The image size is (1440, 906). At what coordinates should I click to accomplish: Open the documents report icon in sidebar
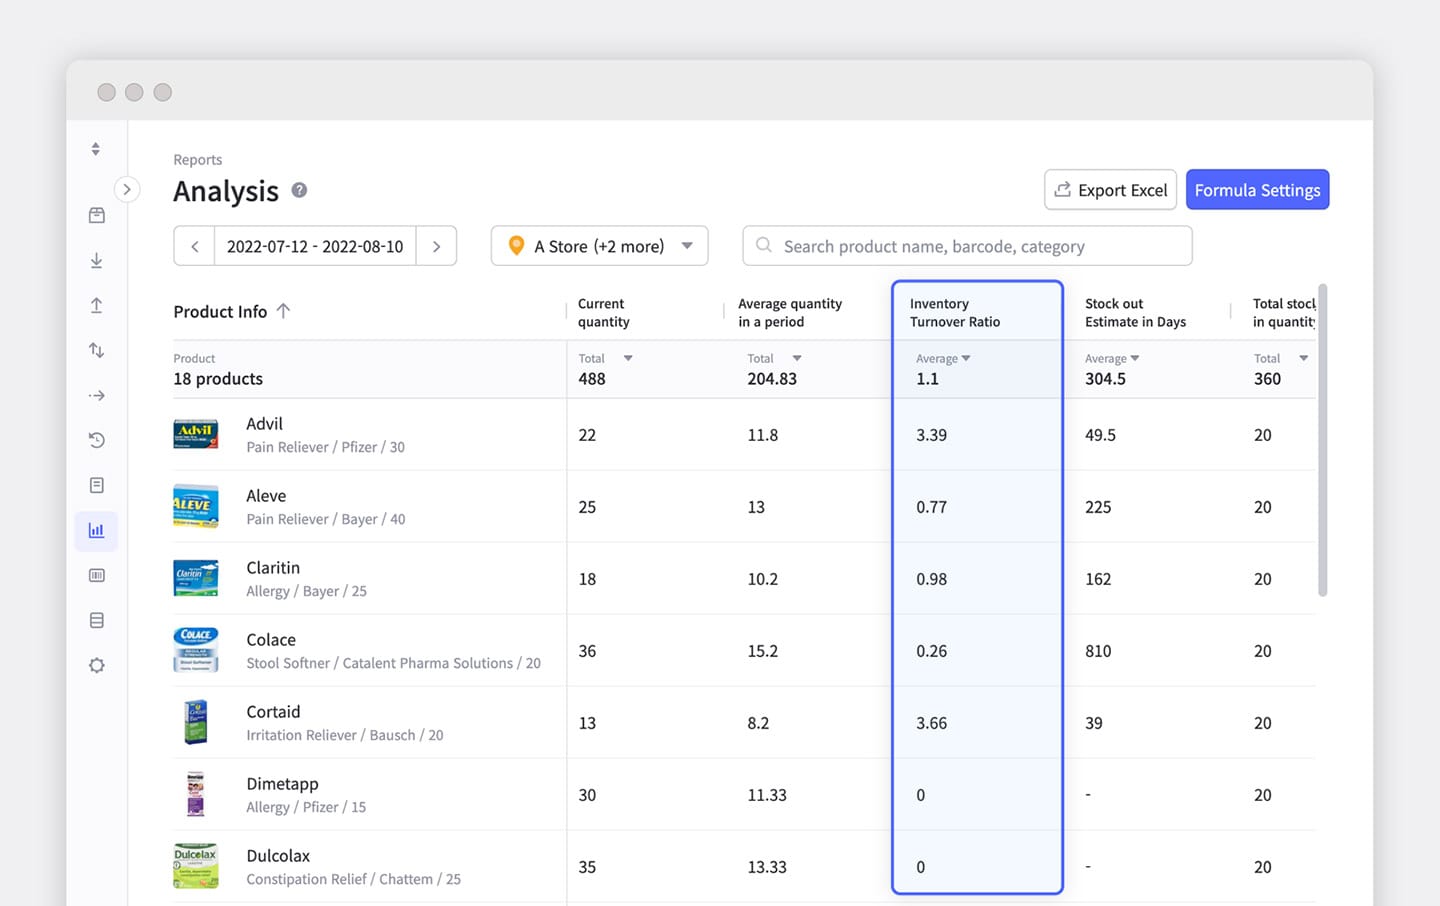(x=96, y=485)
